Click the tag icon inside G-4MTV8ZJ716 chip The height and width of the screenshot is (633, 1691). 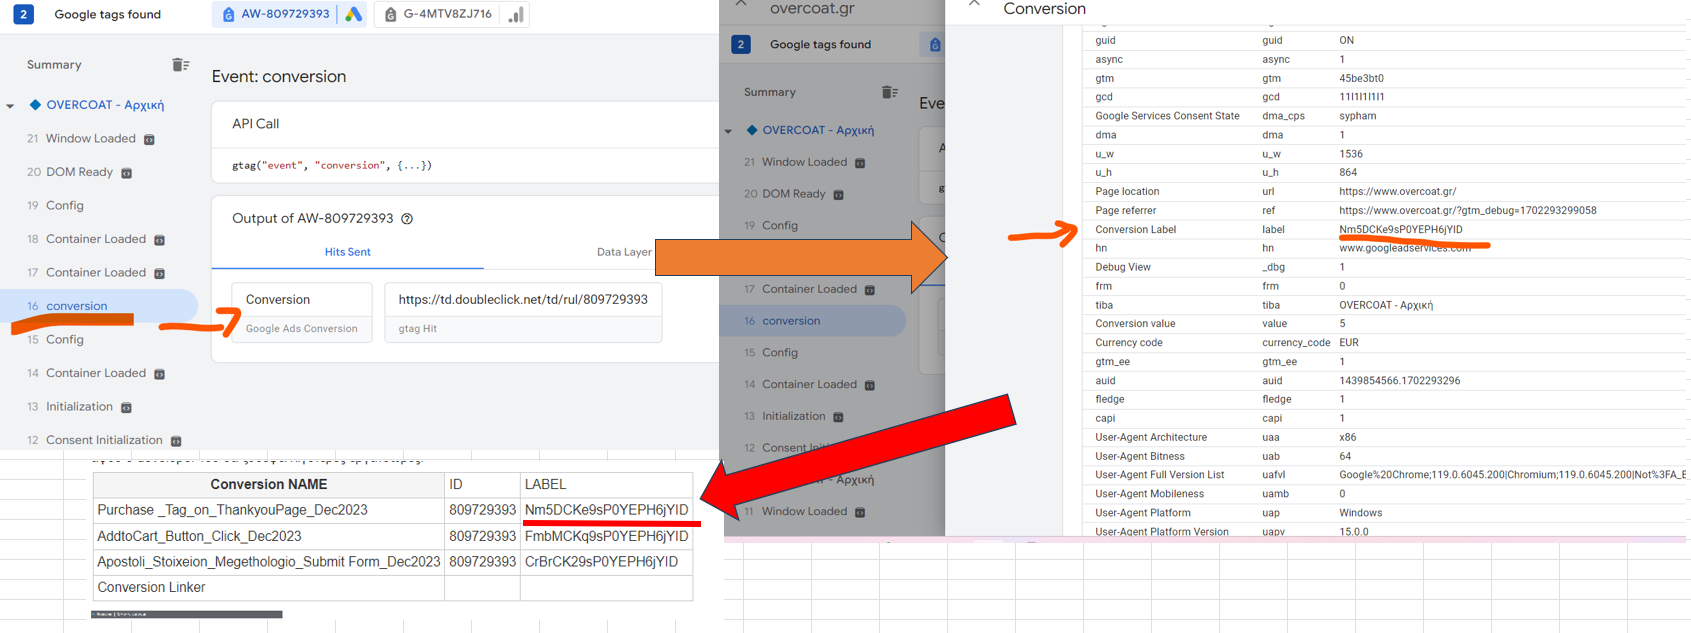390,14
